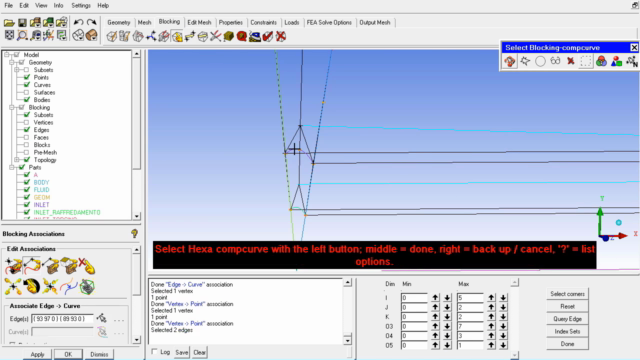Toggle the FLUID part checkbox
The image size is (640, 360).
click(27, 190)
